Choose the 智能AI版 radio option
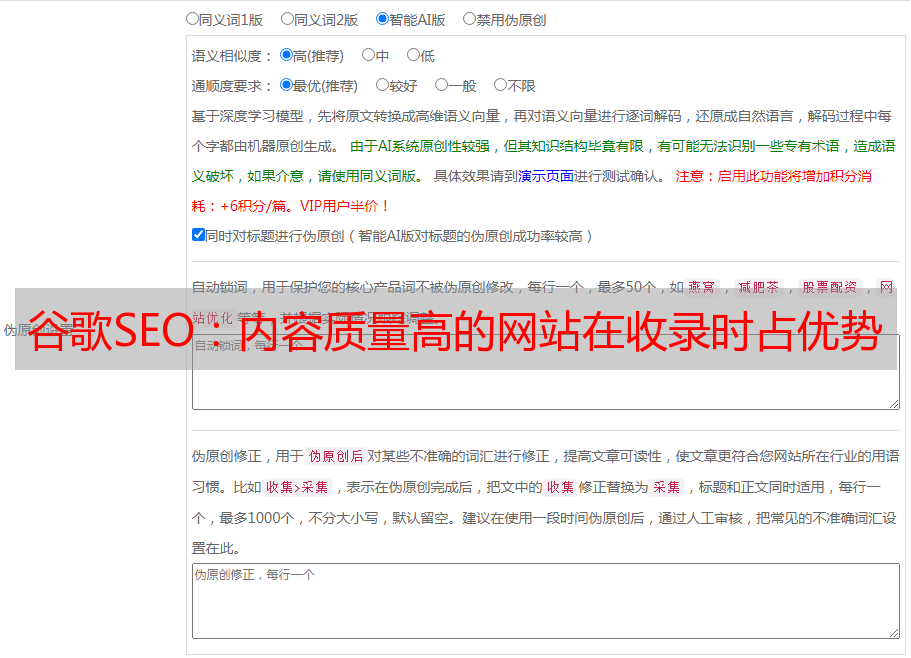911x658 pixels. pyautogui.click(x=382, y=19)
